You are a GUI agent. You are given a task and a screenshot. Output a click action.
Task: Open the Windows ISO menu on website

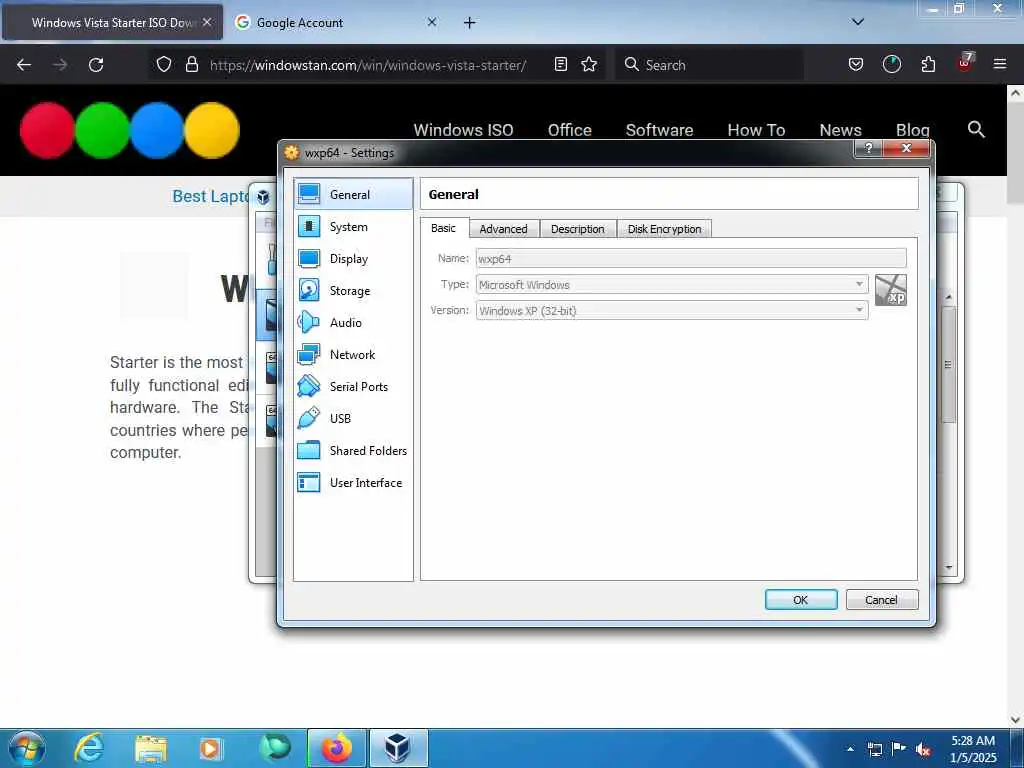tap(463, 129)
